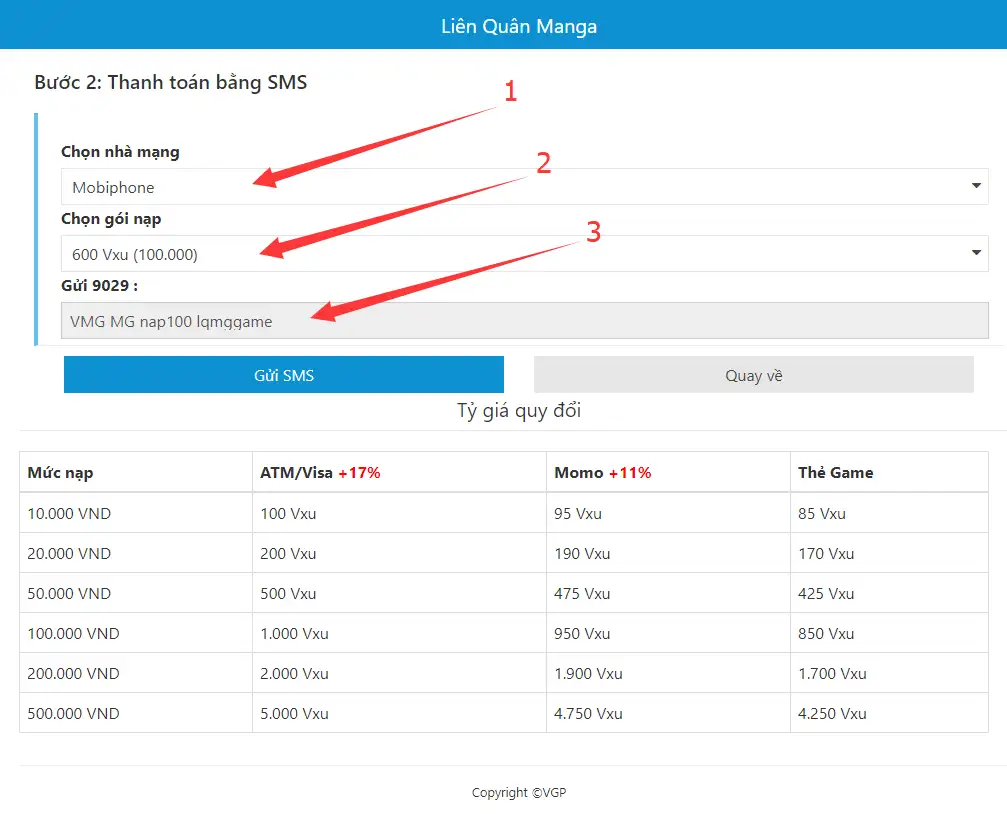Click the ATM/Visa +17% column header

click(x=399, y=472)
